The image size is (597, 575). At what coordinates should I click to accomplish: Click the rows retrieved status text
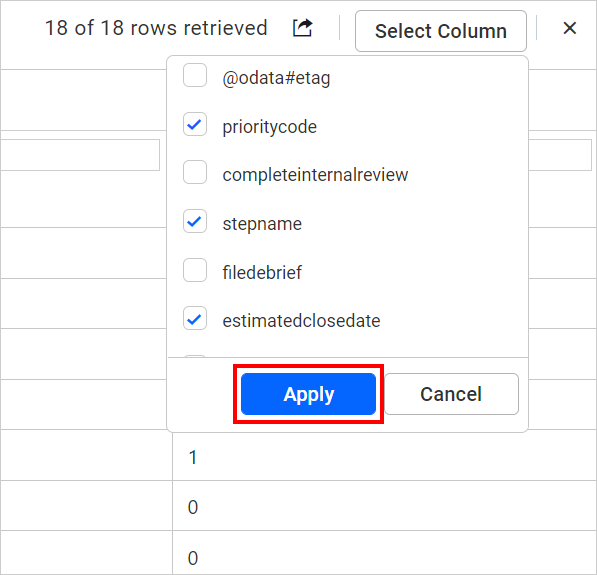tap(156, 28)
